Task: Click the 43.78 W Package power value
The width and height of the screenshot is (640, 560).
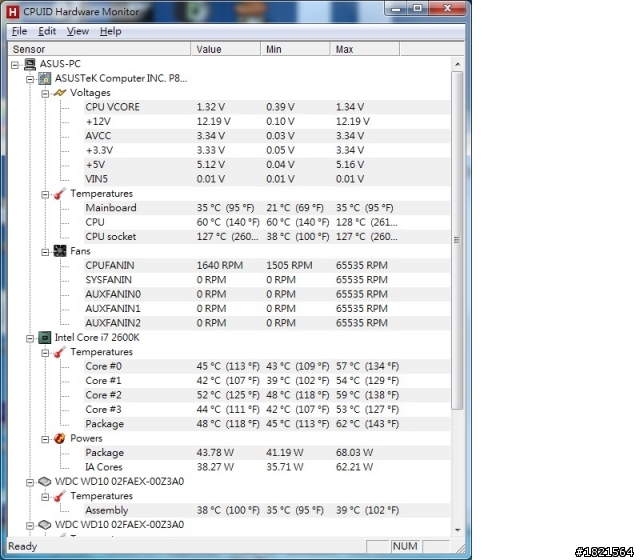Action: [x=215, y=453]
